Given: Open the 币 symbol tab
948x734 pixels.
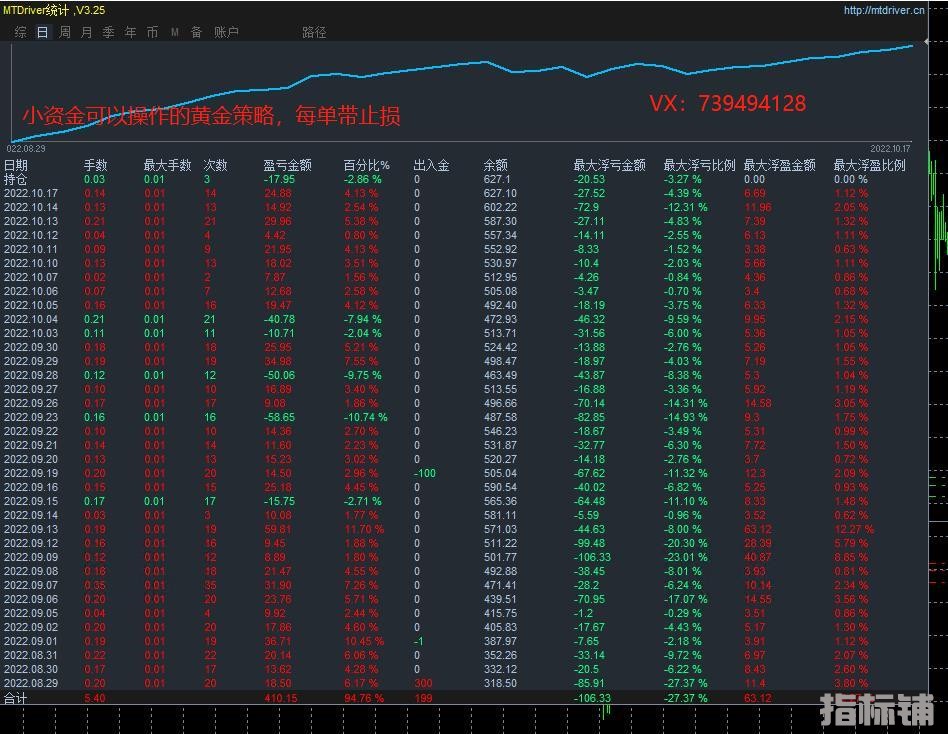Looking at the screenshot, I should pos(152,32).
